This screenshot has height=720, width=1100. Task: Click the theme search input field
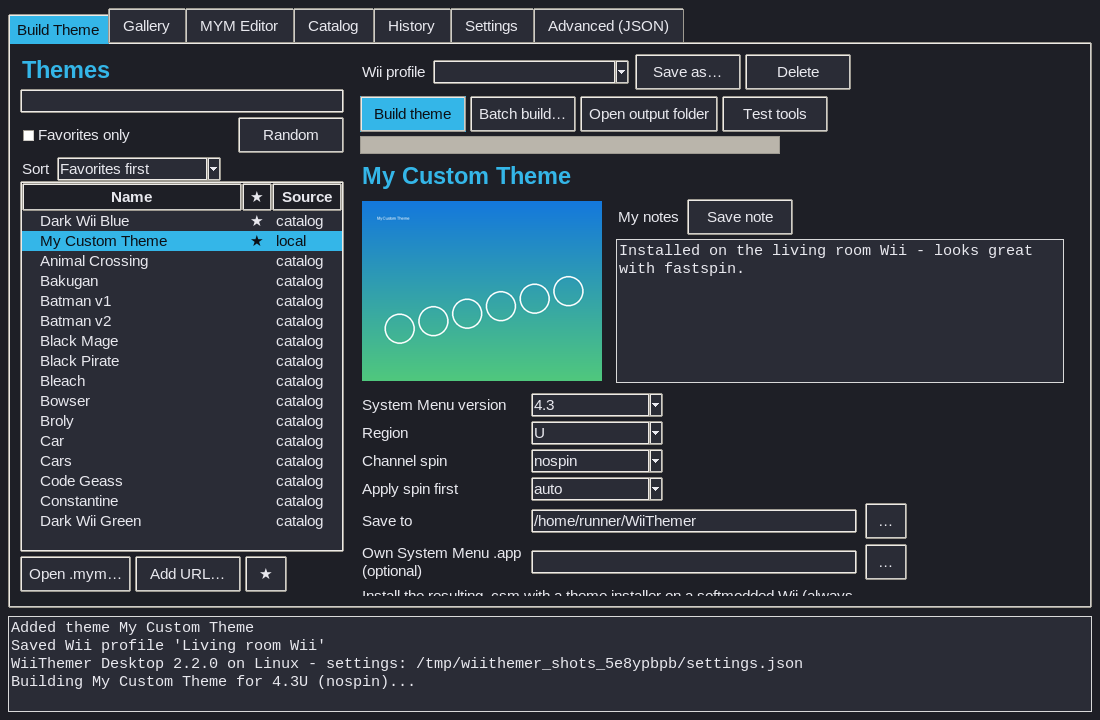pos(182,101)
